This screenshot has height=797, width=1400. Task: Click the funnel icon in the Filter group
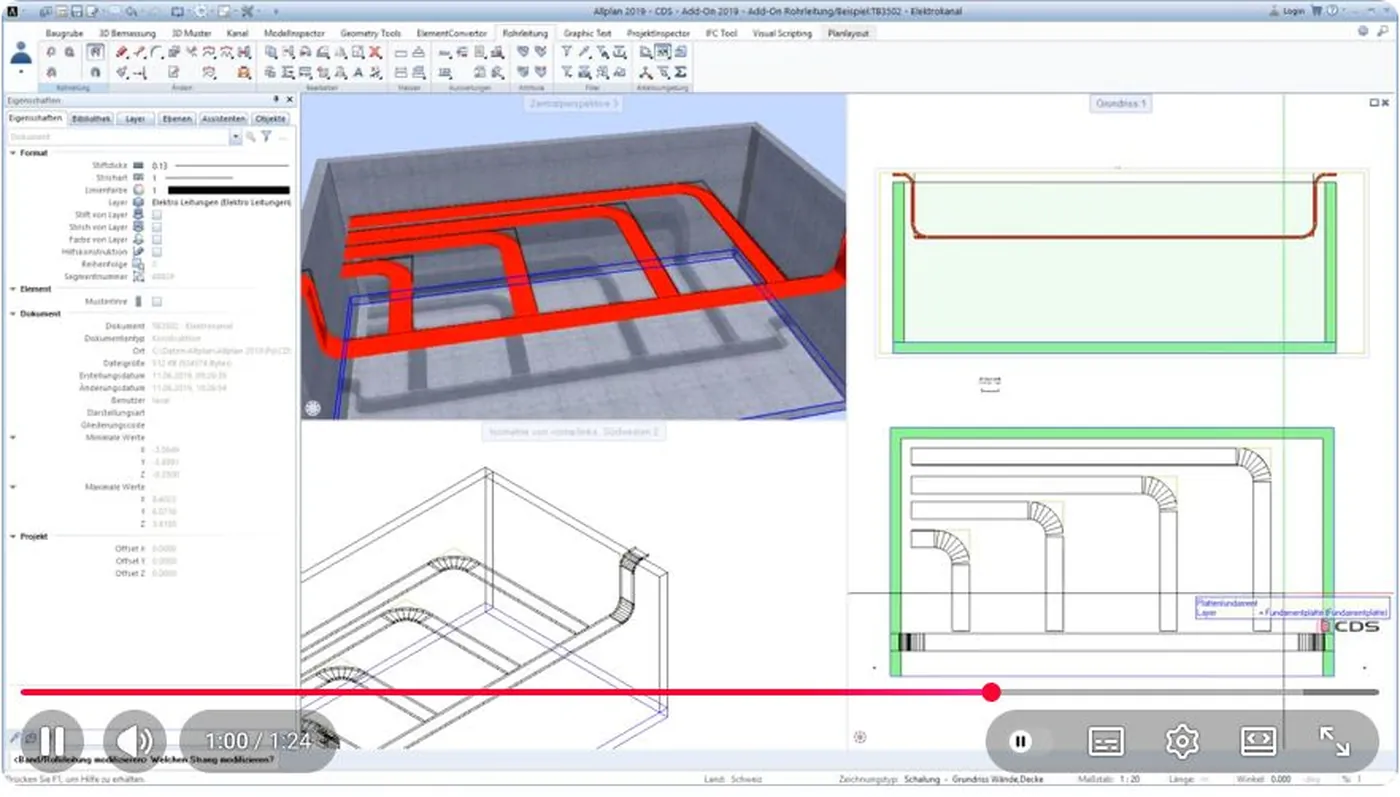566,52
